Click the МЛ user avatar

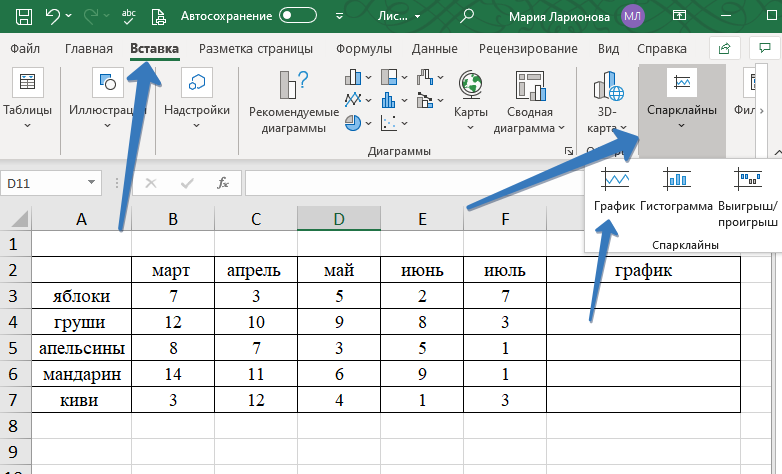(632, 16)
